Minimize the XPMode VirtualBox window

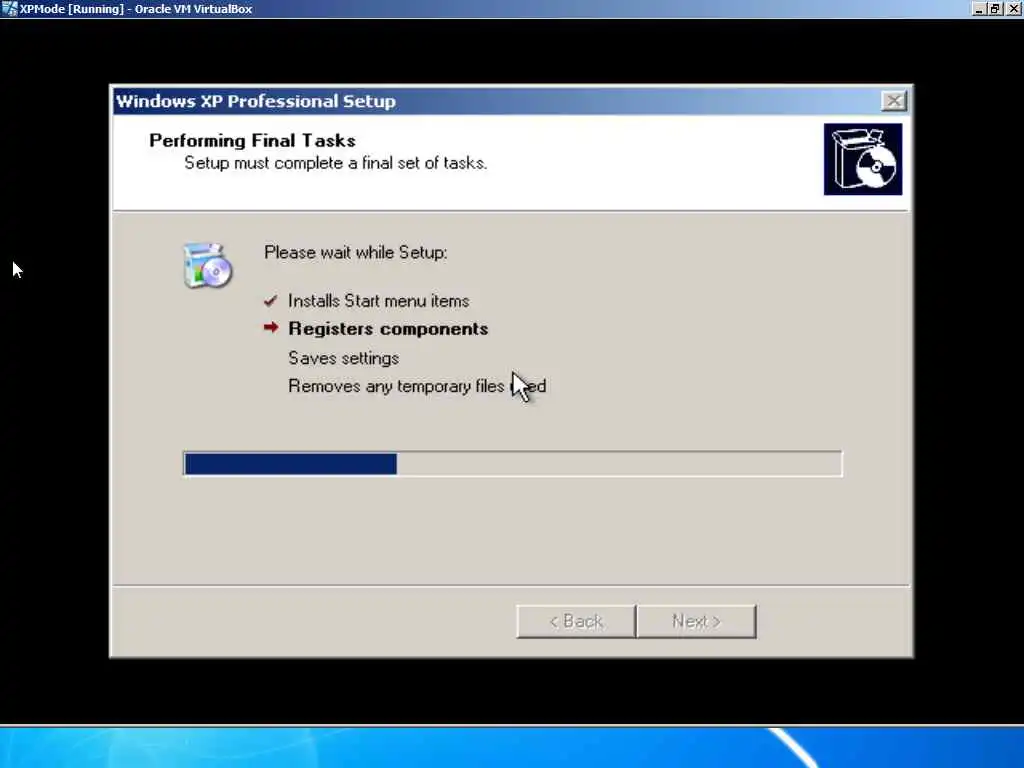click(x=978, y=8)
